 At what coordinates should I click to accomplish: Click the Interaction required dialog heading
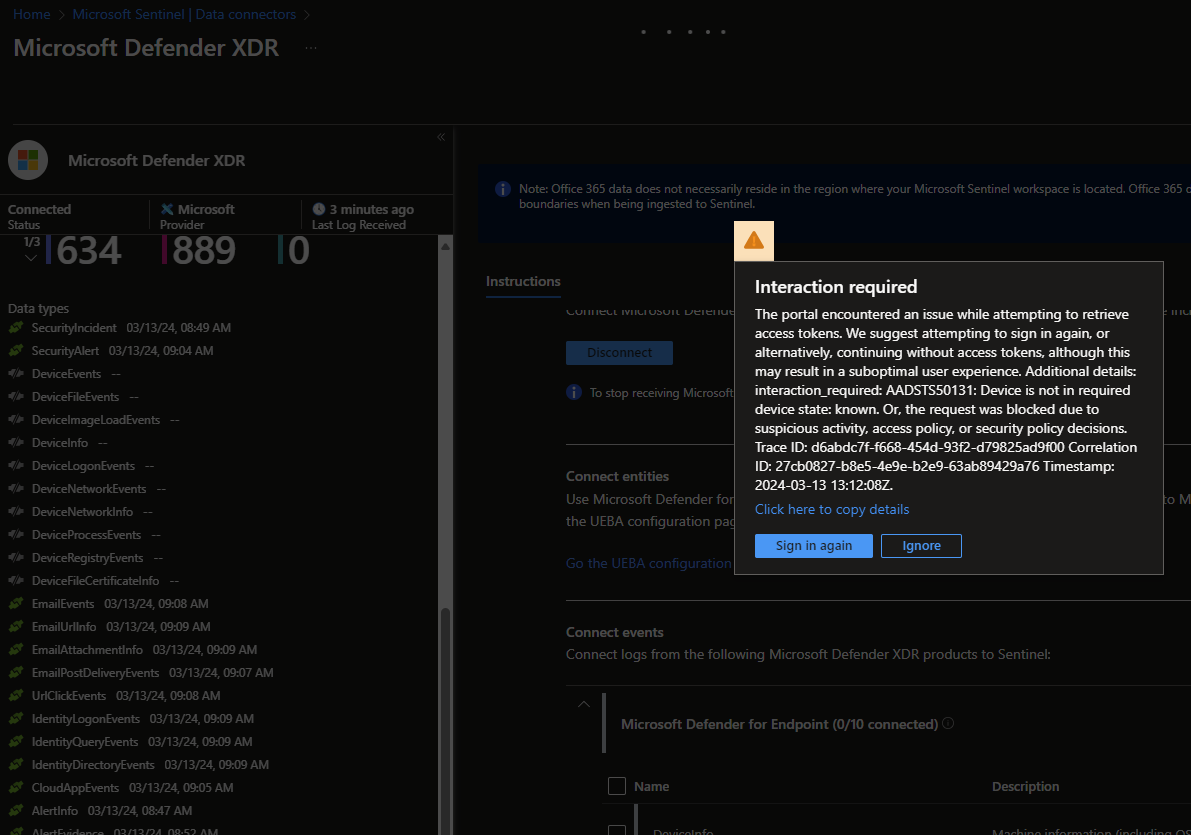click(836, 286)
